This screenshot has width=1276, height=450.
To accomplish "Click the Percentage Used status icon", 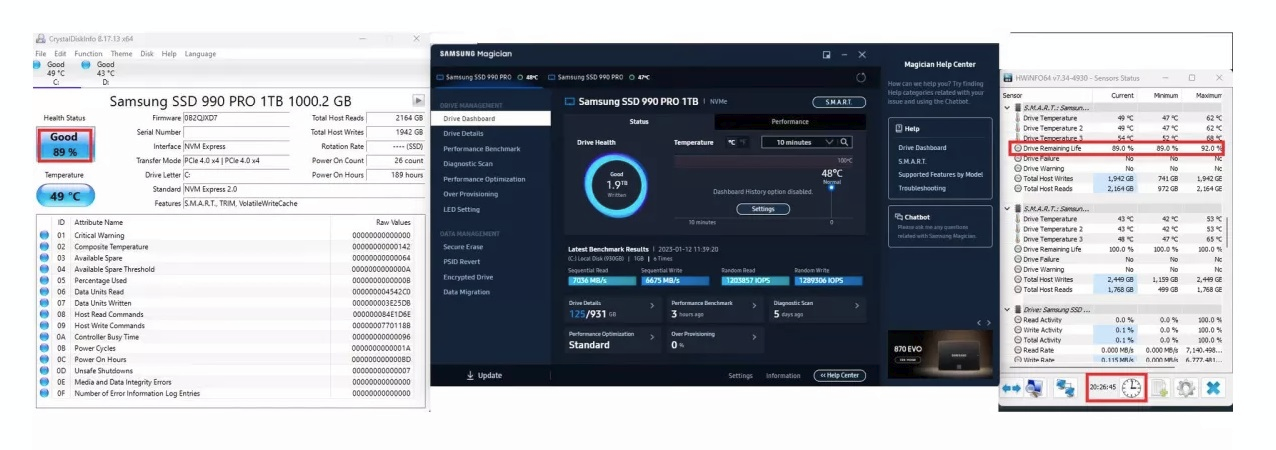I will 44,280.
